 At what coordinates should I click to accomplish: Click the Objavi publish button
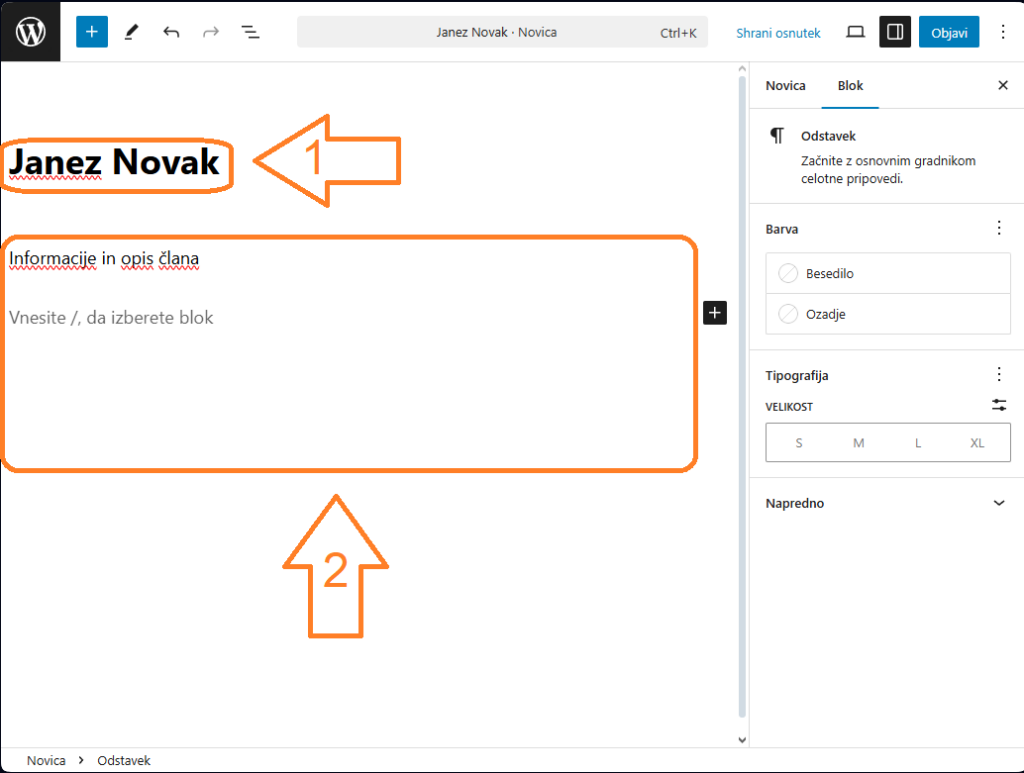pos(949,32)
